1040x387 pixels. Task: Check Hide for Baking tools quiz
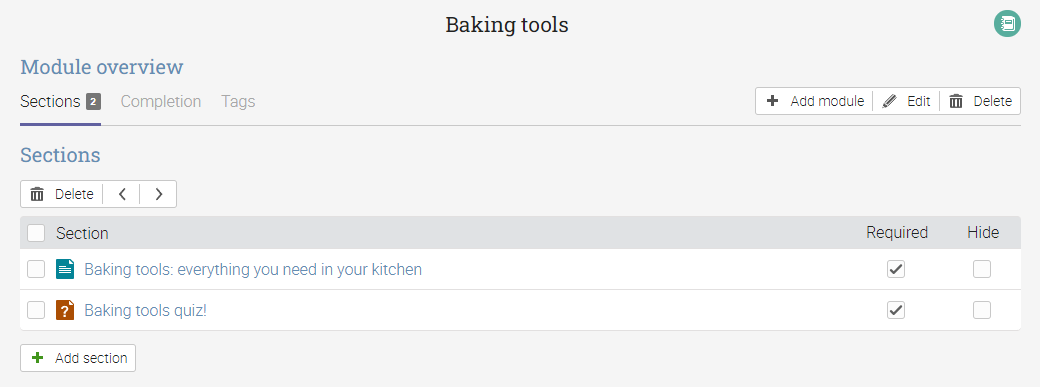coord(982,310)
